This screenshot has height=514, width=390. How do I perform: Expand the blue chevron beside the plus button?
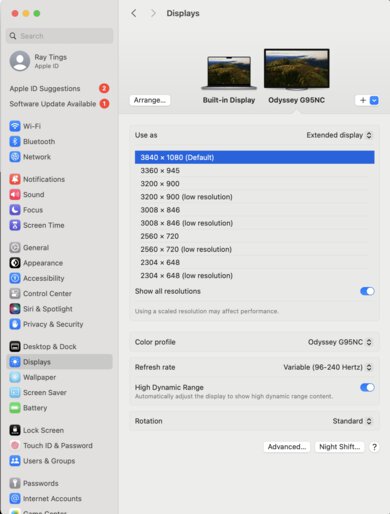point(374,100)
